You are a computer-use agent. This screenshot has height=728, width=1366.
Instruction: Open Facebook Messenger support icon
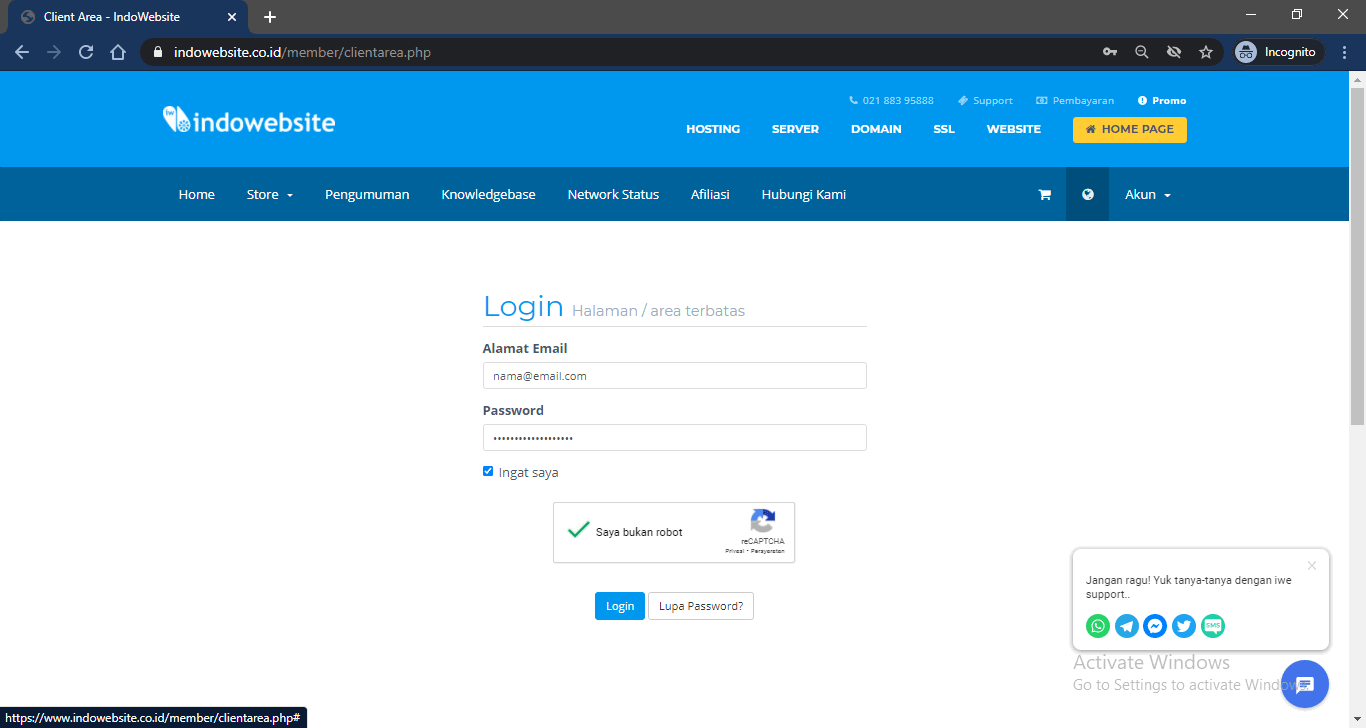(x=1155, y=626)
